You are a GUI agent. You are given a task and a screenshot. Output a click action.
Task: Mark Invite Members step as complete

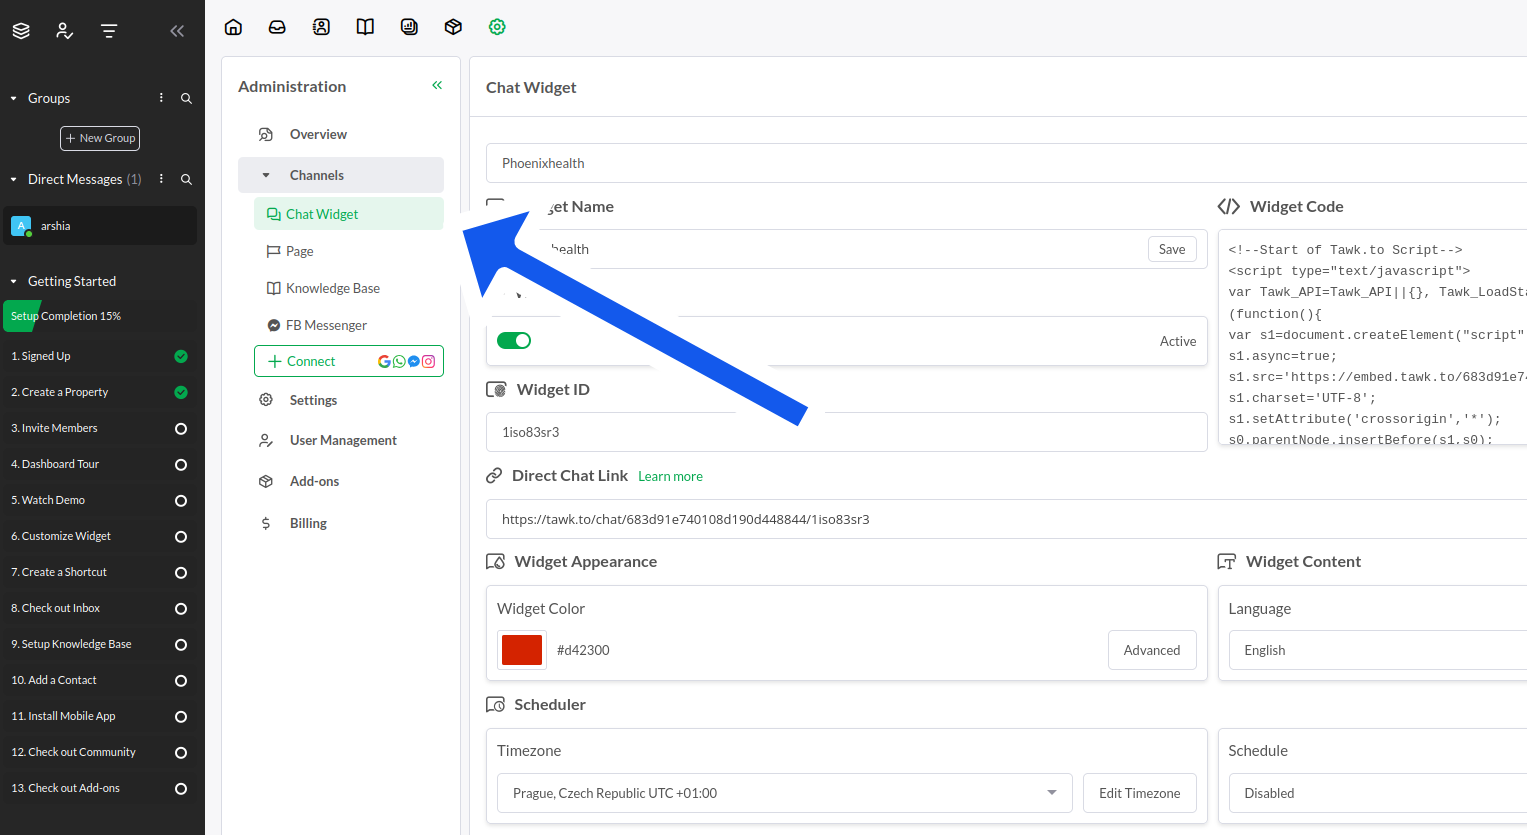pyautogui.click(x=181, y=429)
